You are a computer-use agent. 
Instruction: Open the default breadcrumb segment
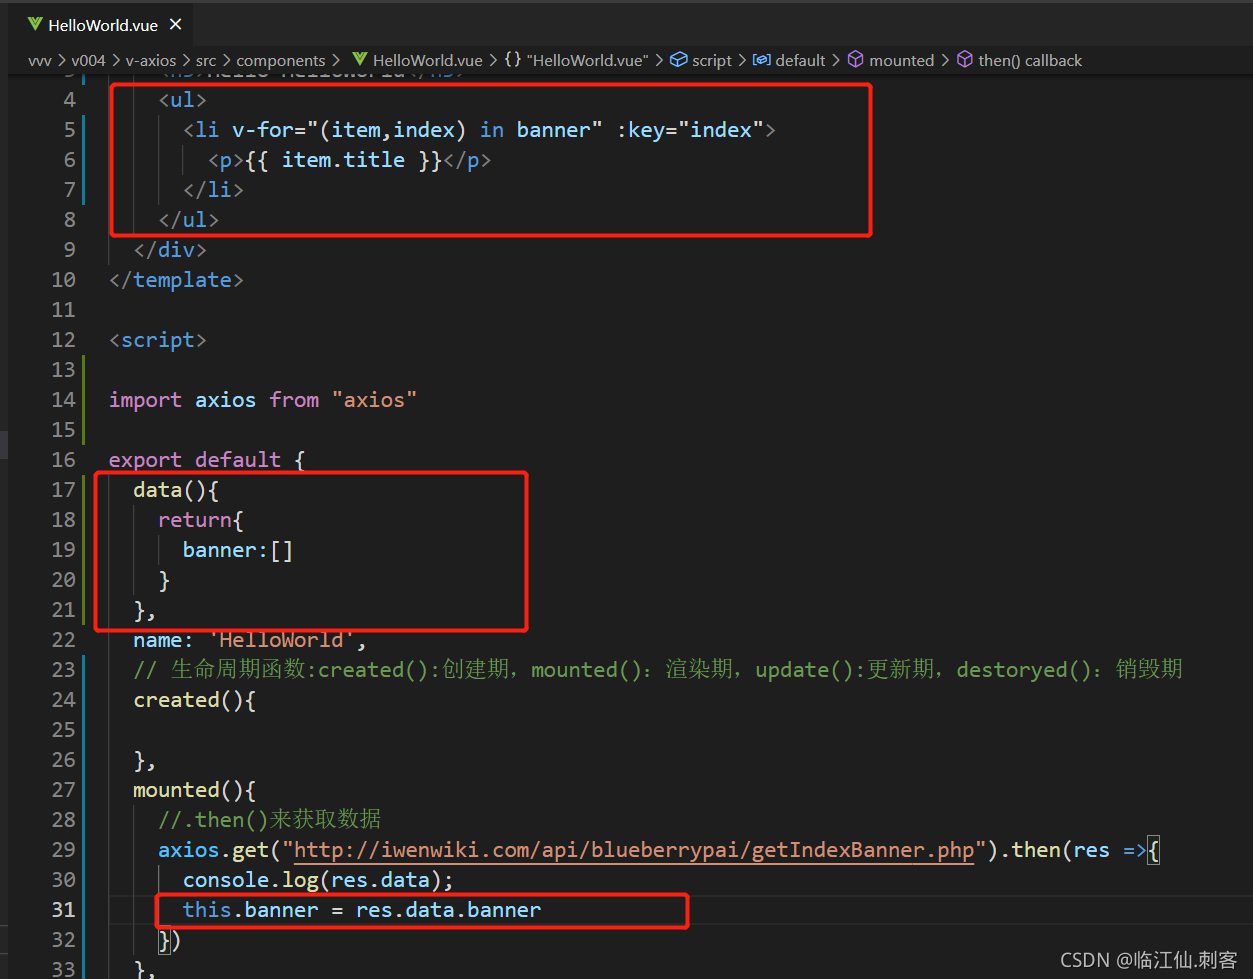[801, 60]
